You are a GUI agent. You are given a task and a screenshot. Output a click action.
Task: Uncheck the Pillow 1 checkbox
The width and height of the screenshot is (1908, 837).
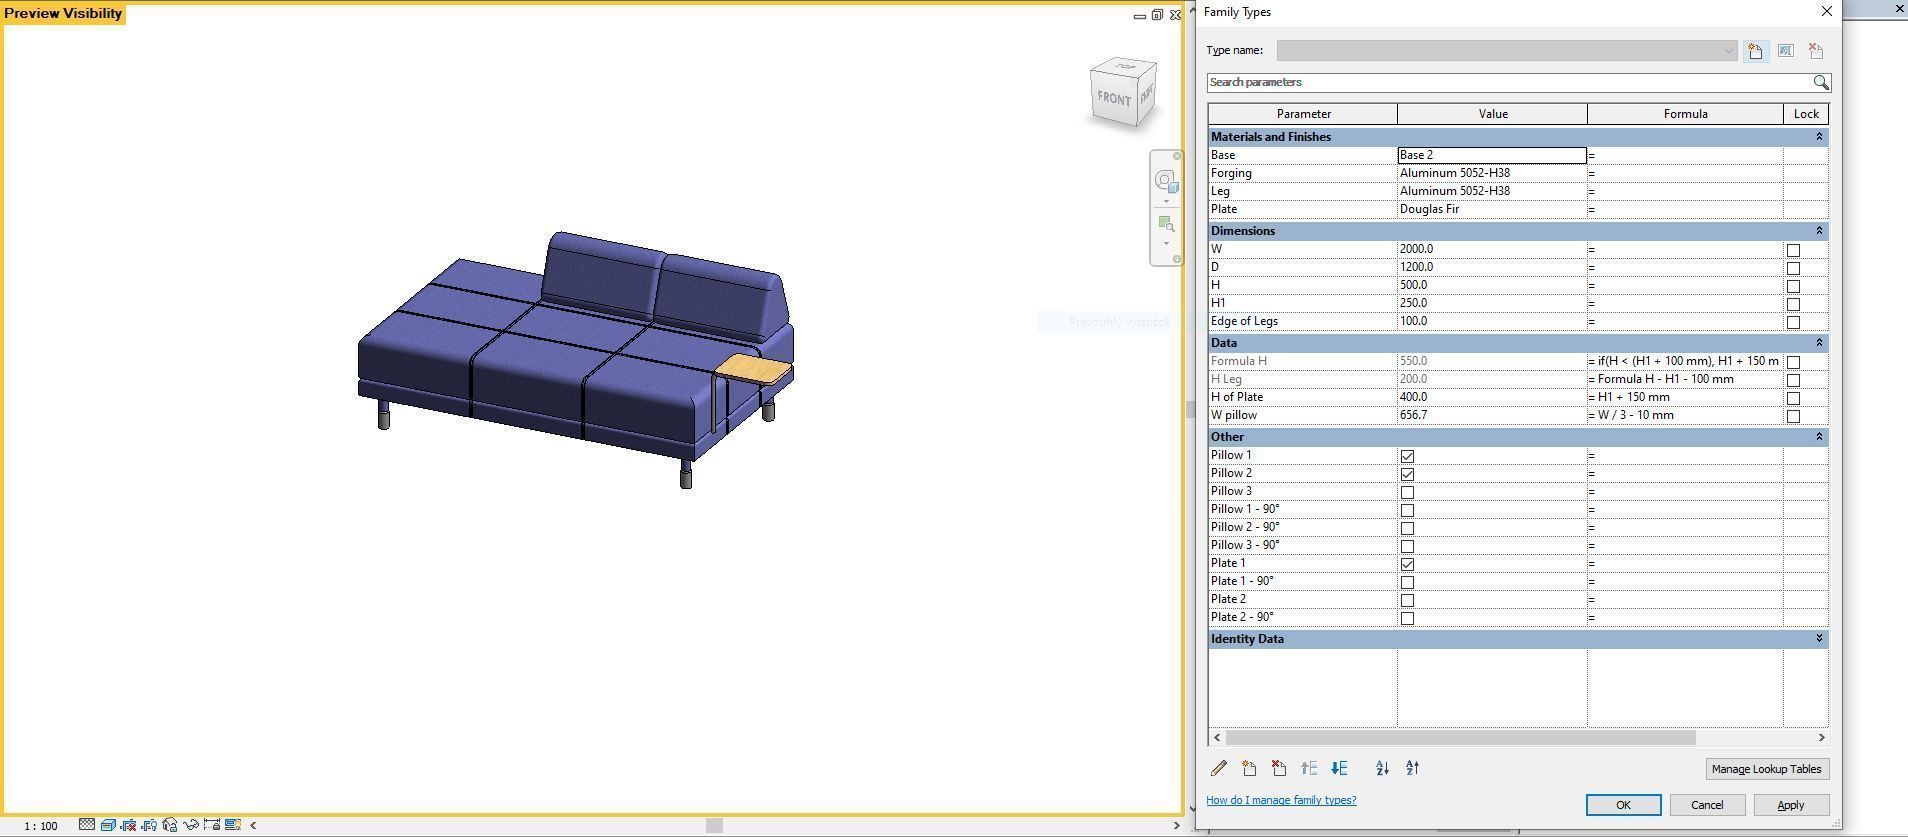1407,456
